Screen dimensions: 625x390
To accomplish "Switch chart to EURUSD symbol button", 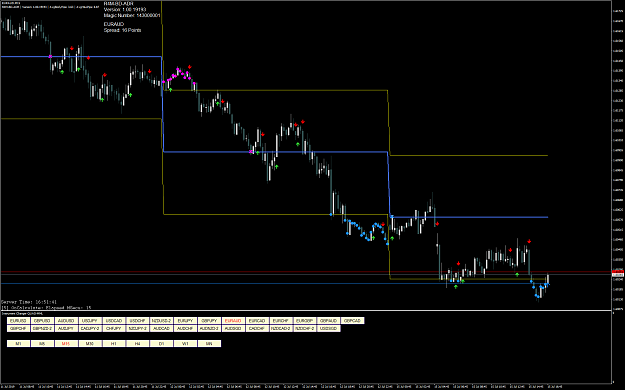I will point(18,321).
